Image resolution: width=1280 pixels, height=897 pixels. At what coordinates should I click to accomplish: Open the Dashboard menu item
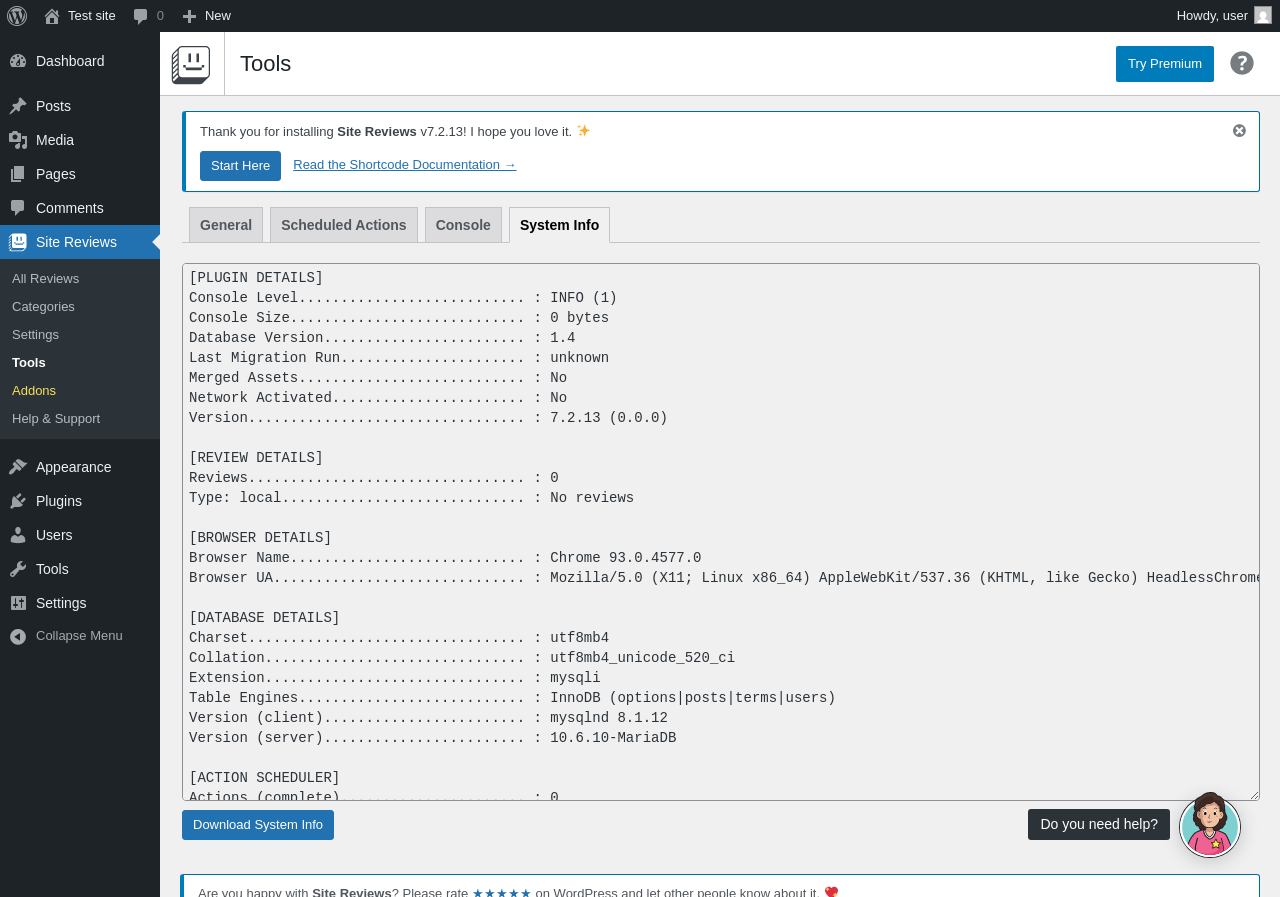tap(80, 61)
